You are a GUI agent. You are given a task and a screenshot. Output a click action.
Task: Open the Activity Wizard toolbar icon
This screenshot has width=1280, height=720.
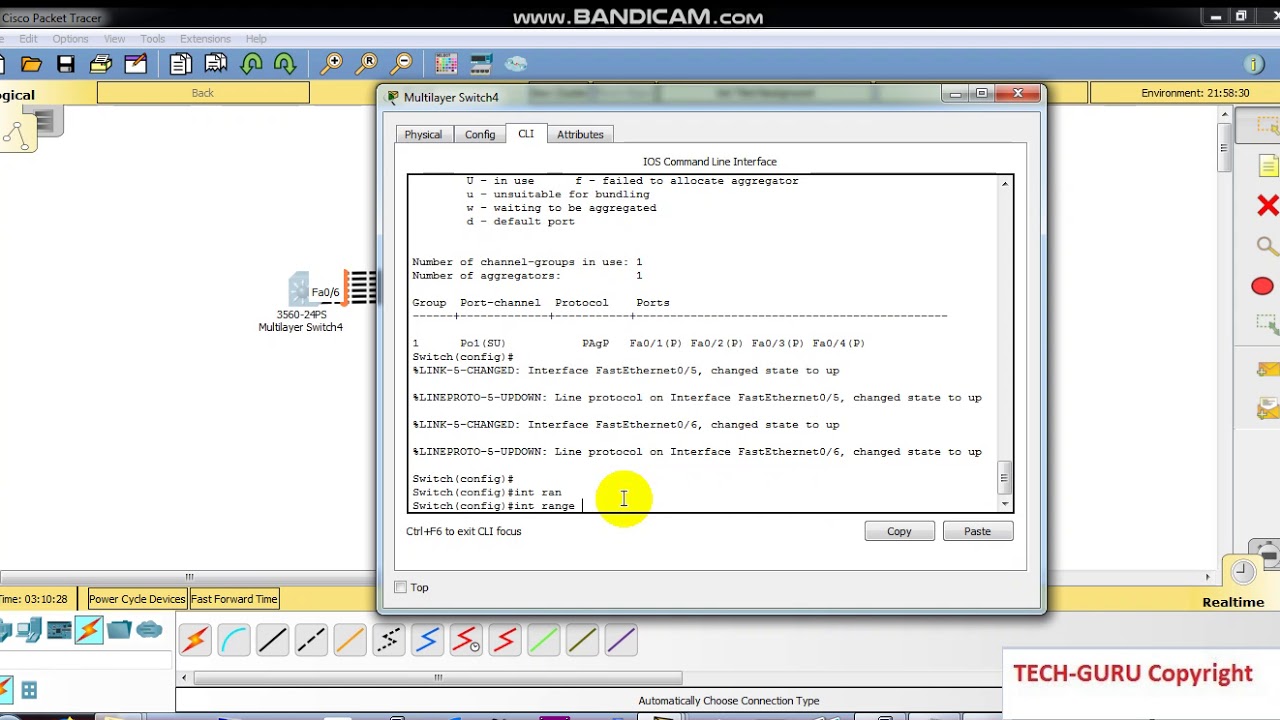click(x=135, y=64)
